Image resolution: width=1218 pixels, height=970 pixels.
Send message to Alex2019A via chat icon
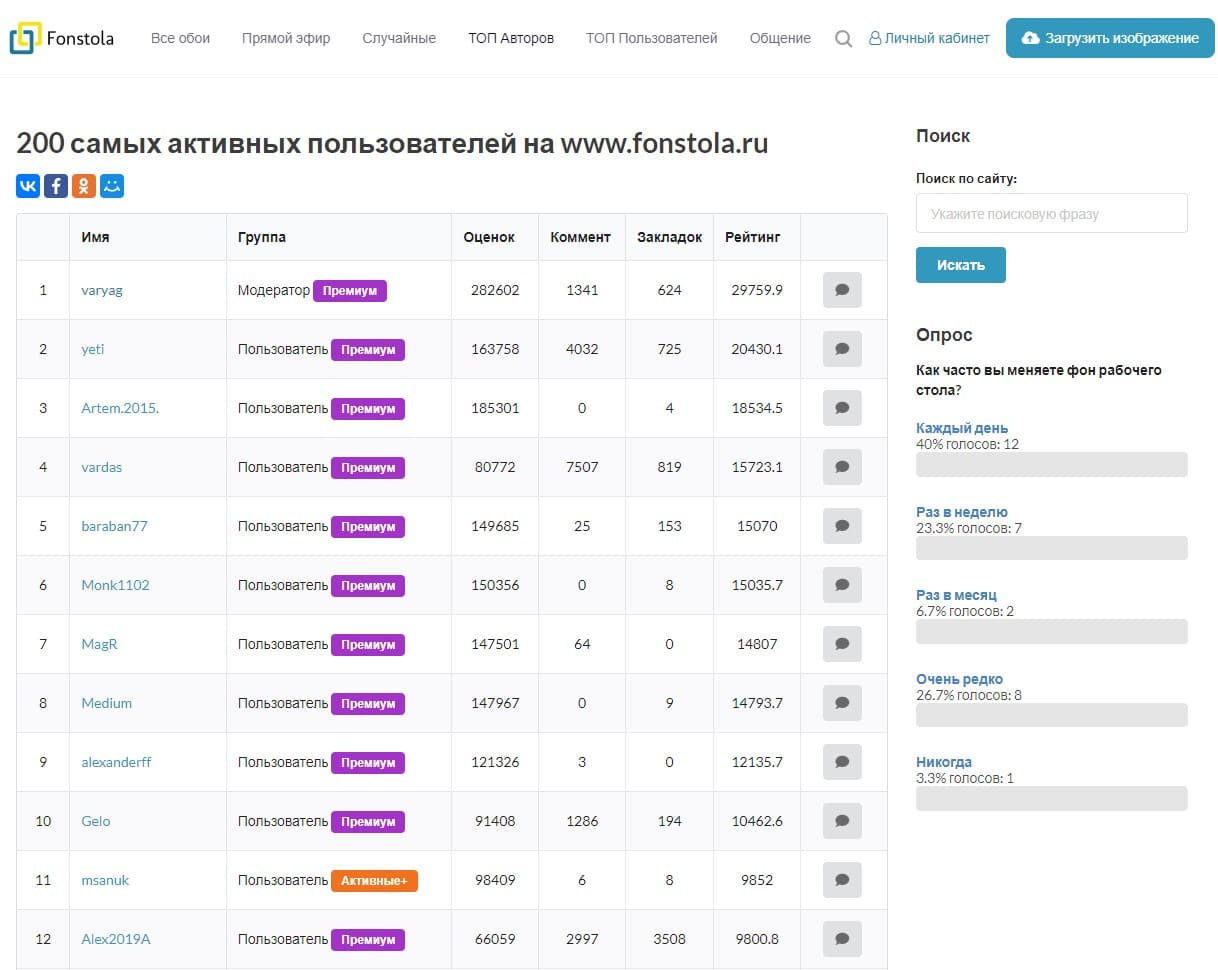[x=842, y=939]
